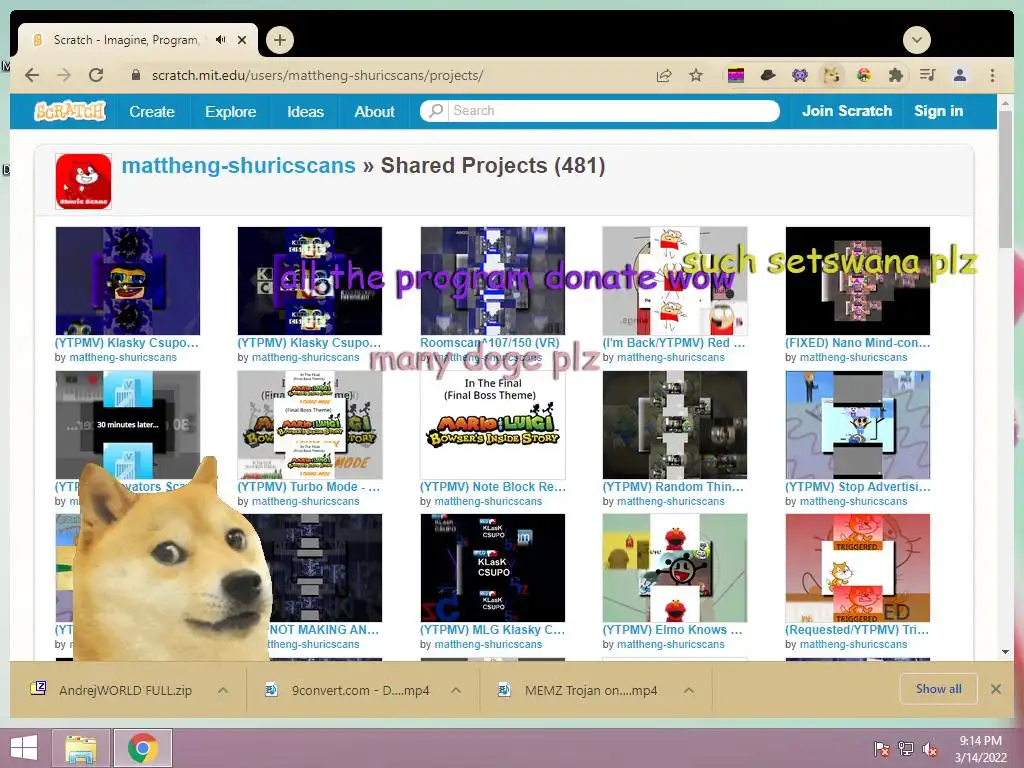Open network tray icon
Screen dimensions: 1024x768
pos(906,749)
